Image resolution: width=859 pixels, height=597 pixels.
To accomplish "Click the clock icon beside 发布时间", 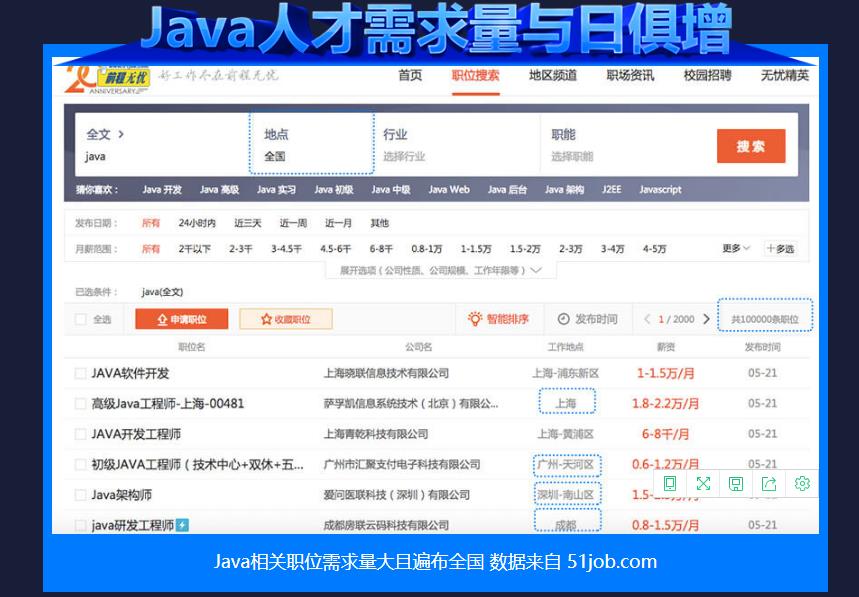I will (563, 319).
